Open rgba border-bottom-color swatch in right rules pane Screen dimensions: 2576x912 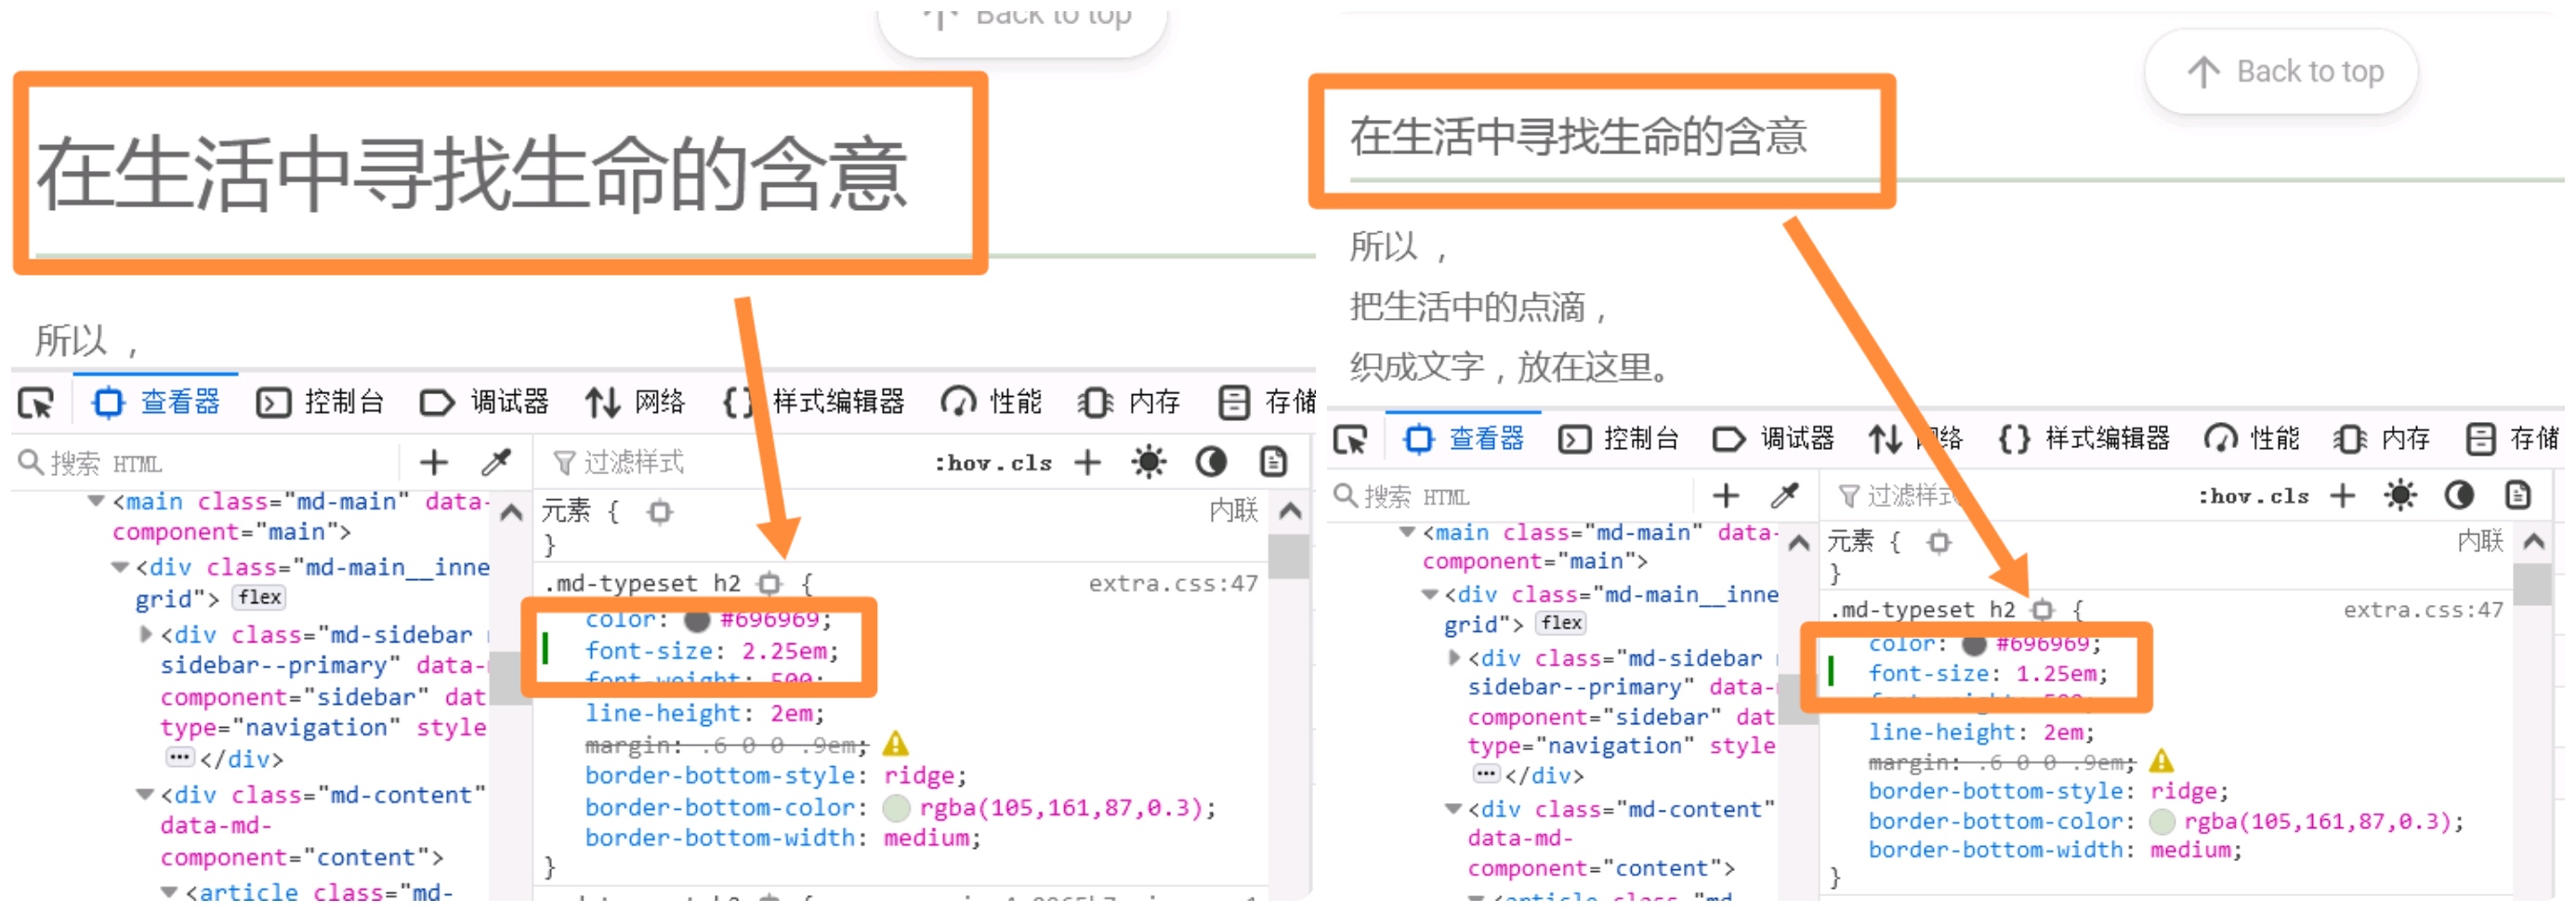(2162, 822)
